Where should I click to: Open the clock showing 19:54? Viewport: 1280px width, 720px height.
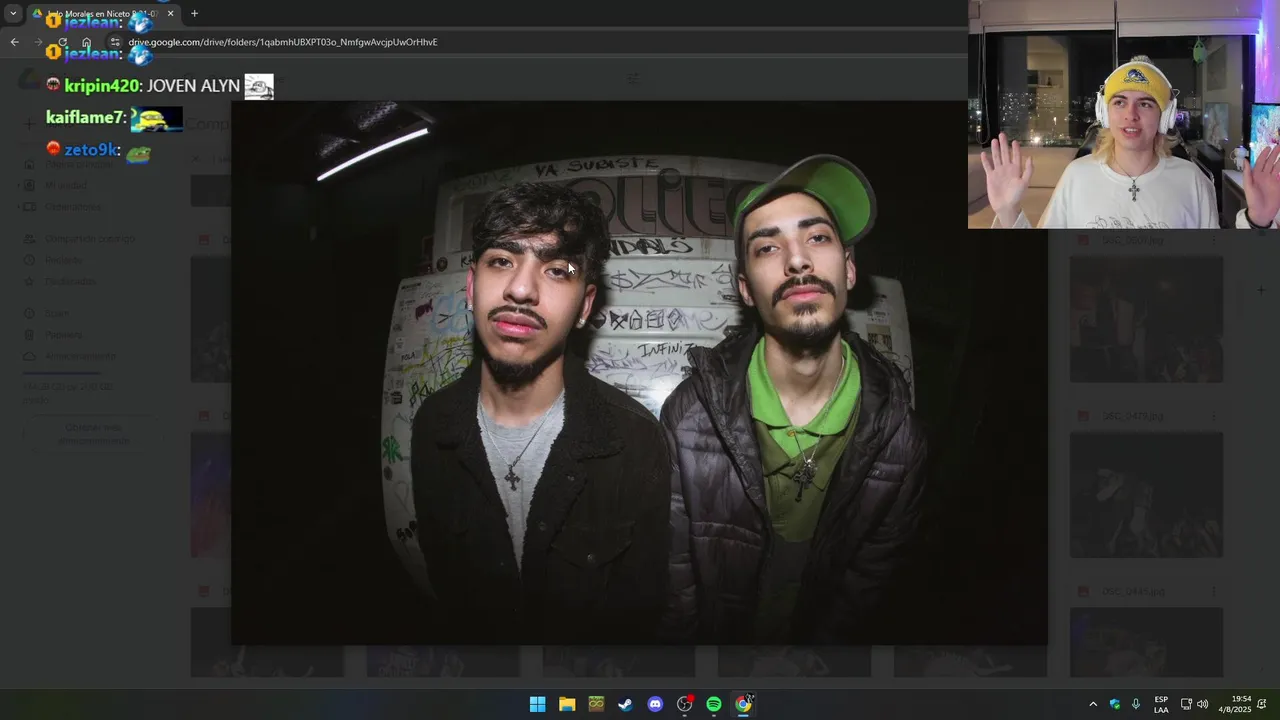[1234, 704]
